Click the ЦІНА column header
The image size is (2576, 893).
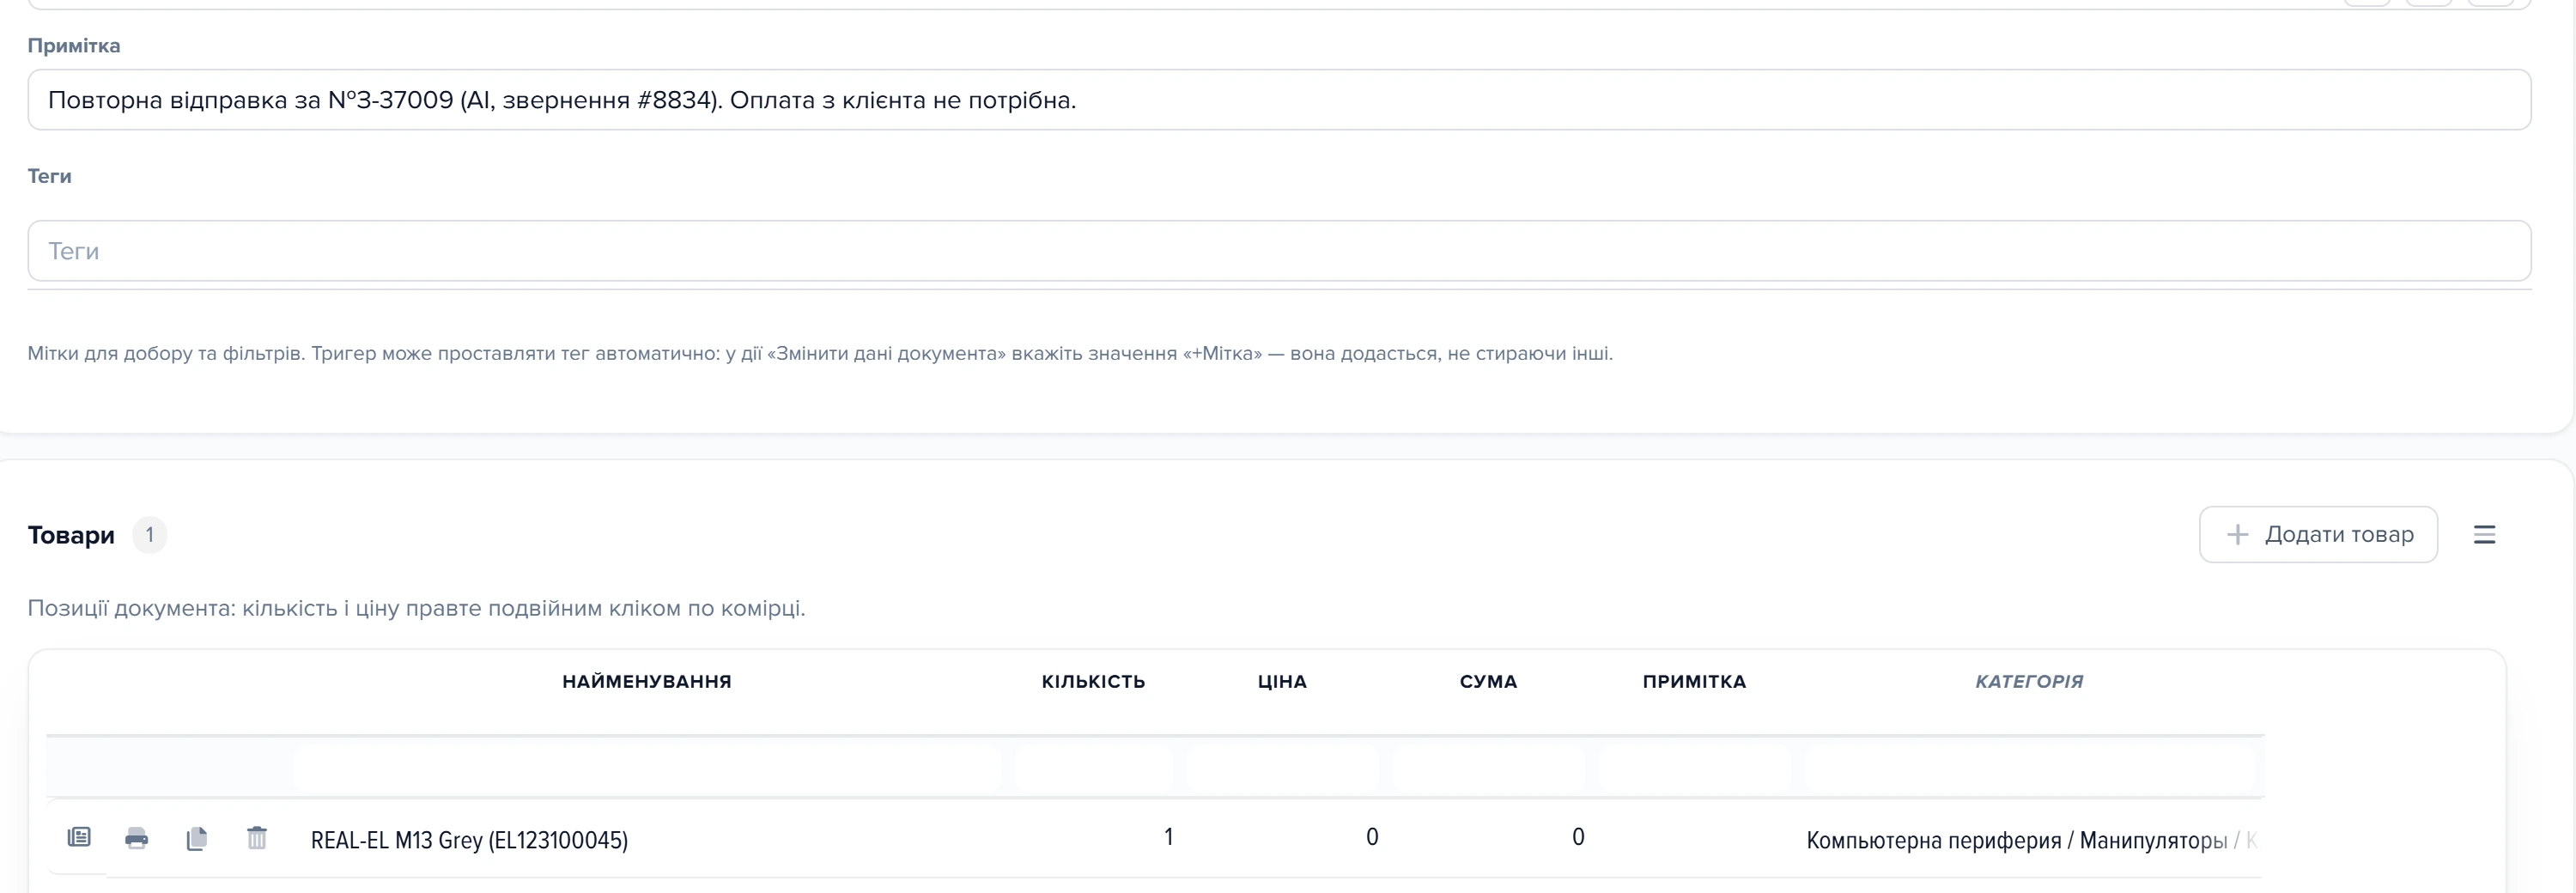[1282, 681]
